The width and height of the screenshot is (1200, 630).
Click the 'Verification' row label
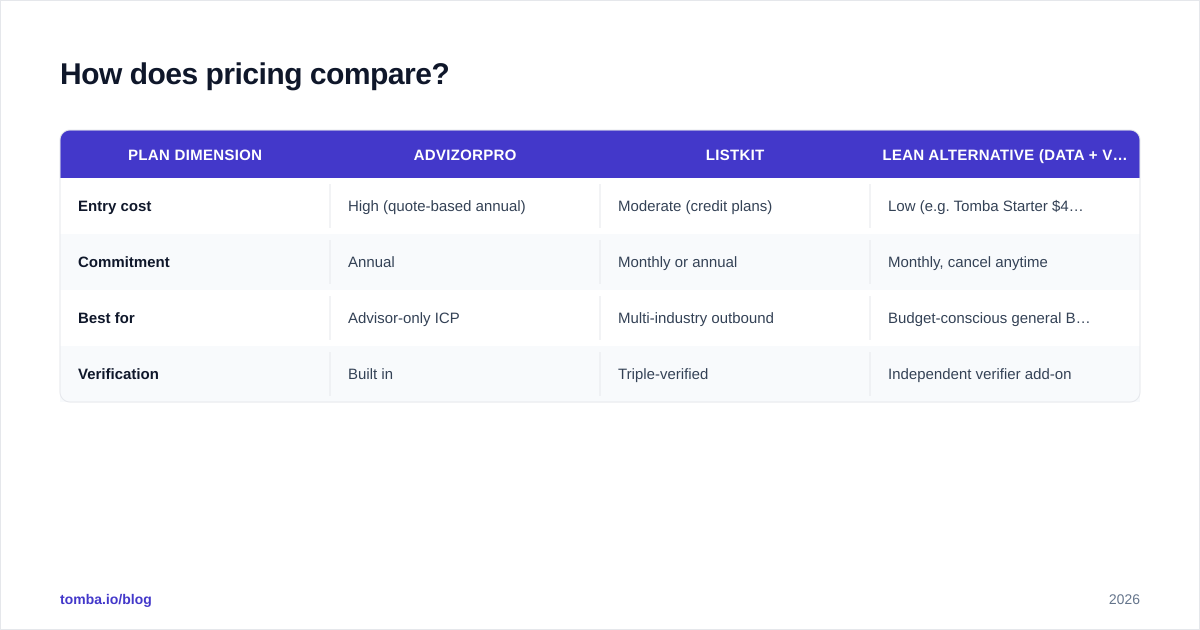point(195,374)
